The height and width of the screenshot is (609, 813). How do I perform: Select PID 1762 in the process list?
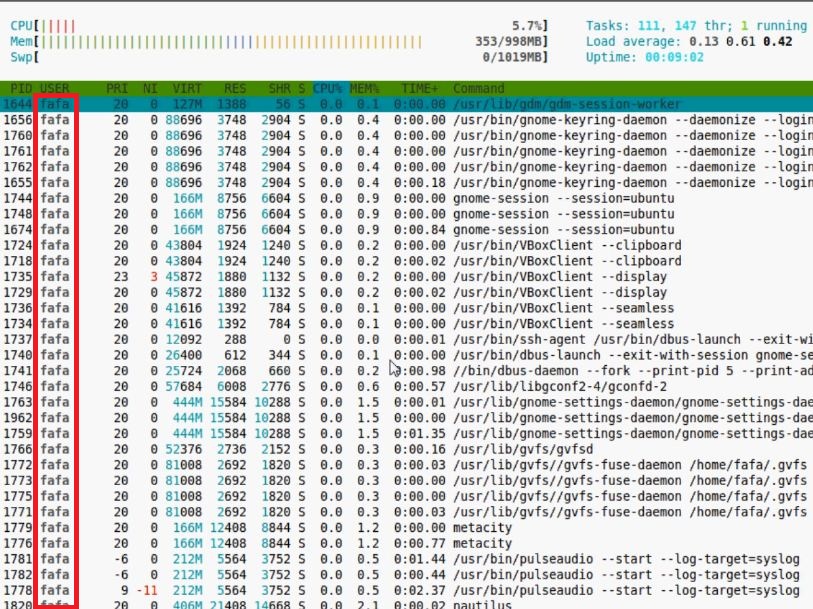(18, 167)
